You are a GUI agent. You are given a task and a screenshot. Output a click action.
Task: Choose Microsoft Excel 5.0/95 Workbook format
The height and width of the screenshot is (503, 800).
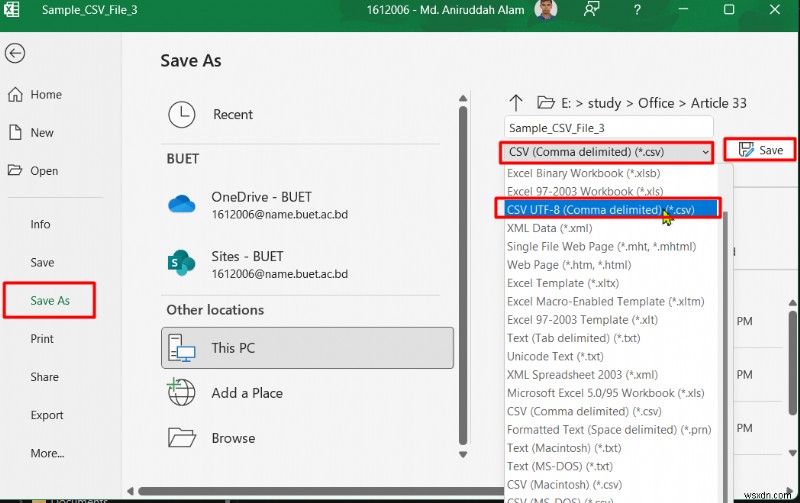pyautogui.click(x=605, y=393)
